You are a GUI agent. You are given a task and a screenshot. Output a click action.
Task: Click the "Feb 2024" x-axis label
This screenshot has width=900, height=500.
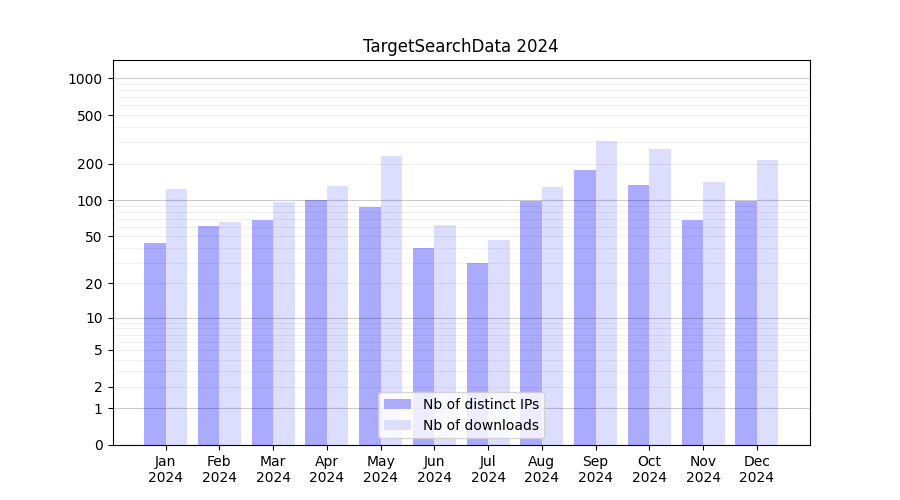click(219, 469)
